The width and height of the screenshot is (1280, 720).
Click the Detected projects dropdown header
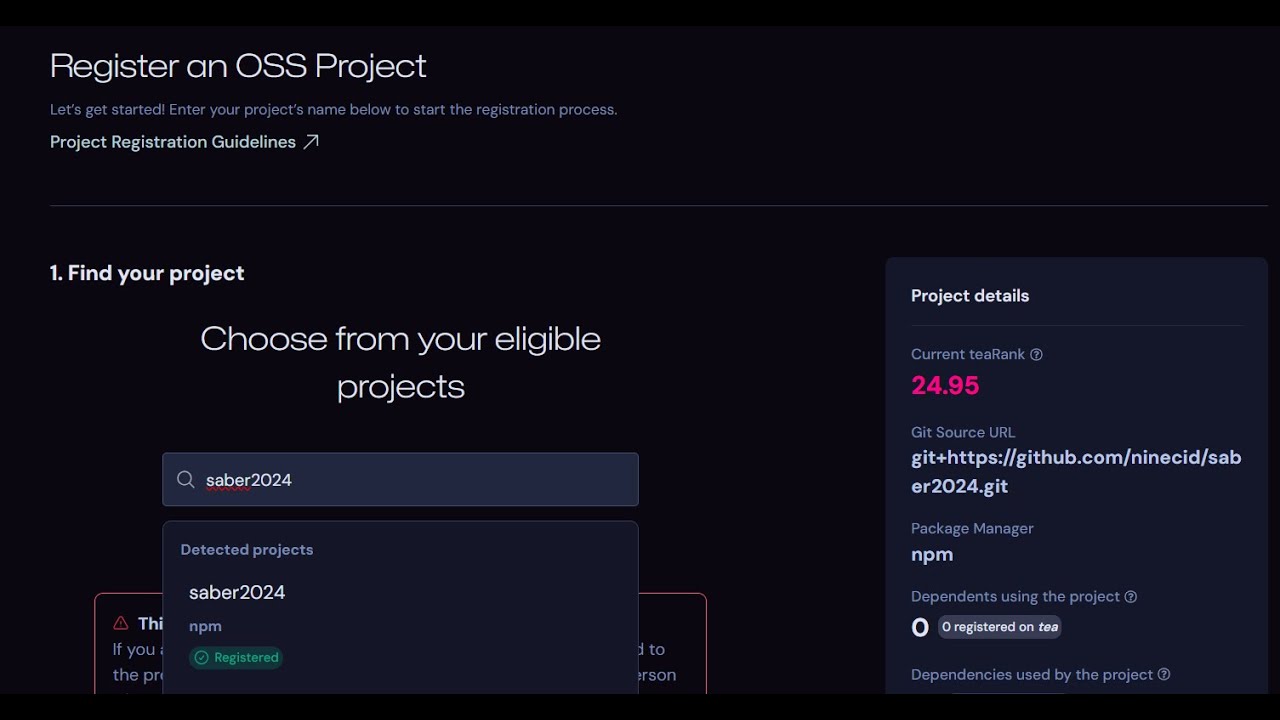[x=247, y=550]
